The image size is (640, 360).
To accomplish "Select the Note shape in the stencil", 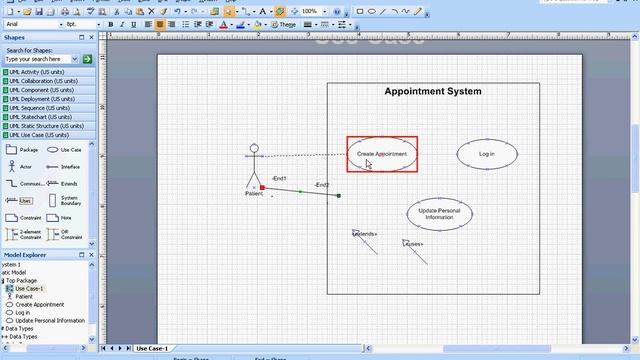I will click(x=59, y=218).
